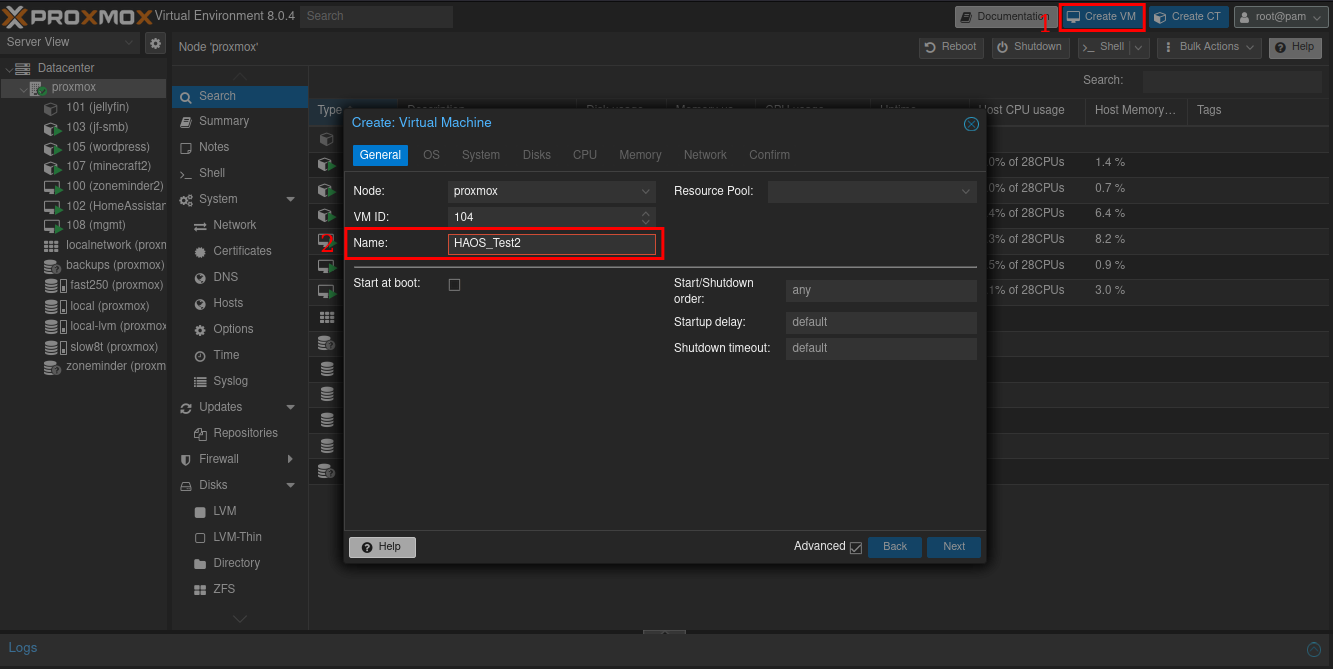Open the Repositories item
This screenshot has width=1333, height=669.
click(239, 433)
